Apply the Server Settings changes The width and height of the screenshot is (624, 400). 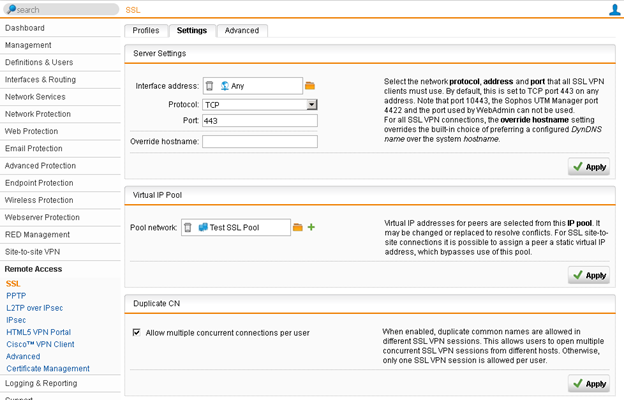coord(588,167)
